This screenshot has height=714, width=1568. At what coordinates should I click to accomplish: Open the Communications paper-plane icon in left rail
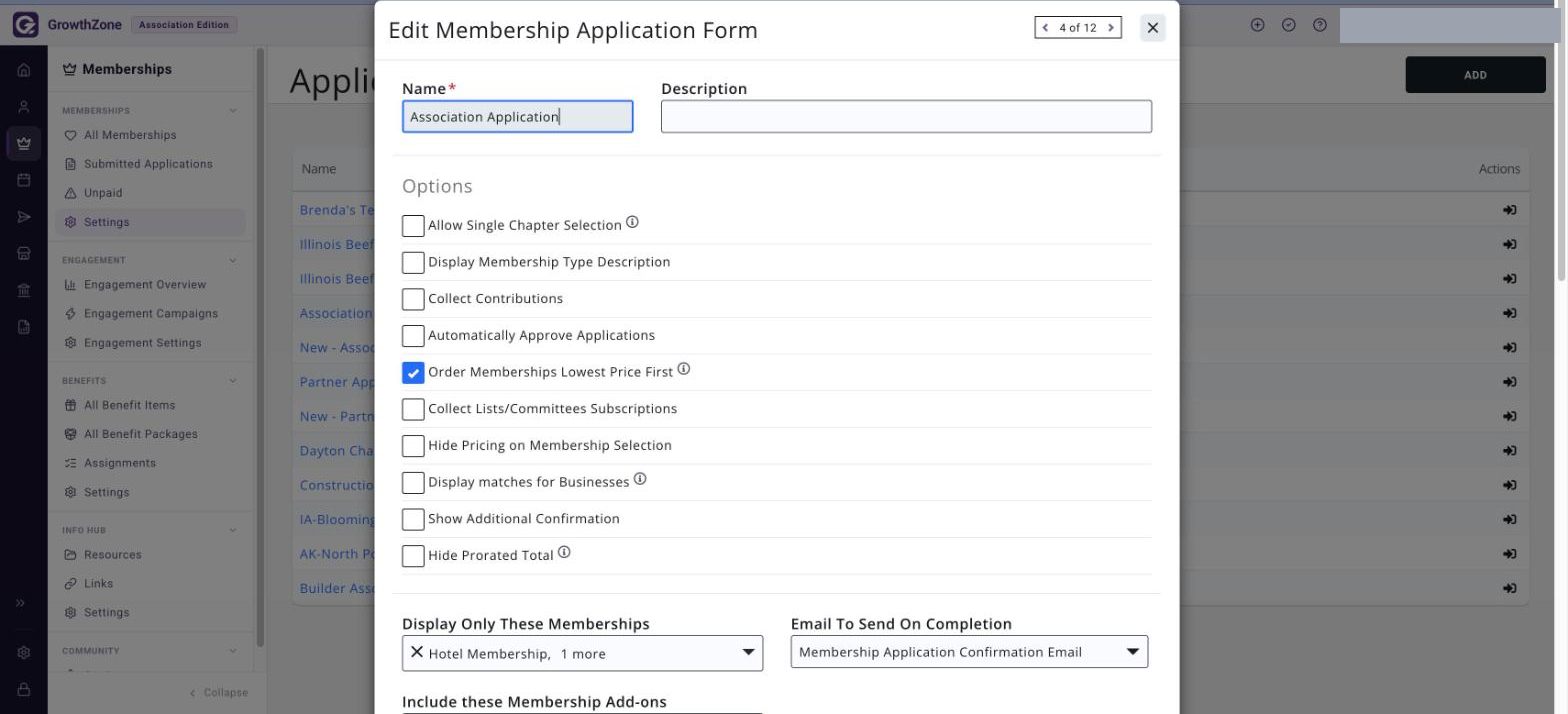click(x=24, y=217)
